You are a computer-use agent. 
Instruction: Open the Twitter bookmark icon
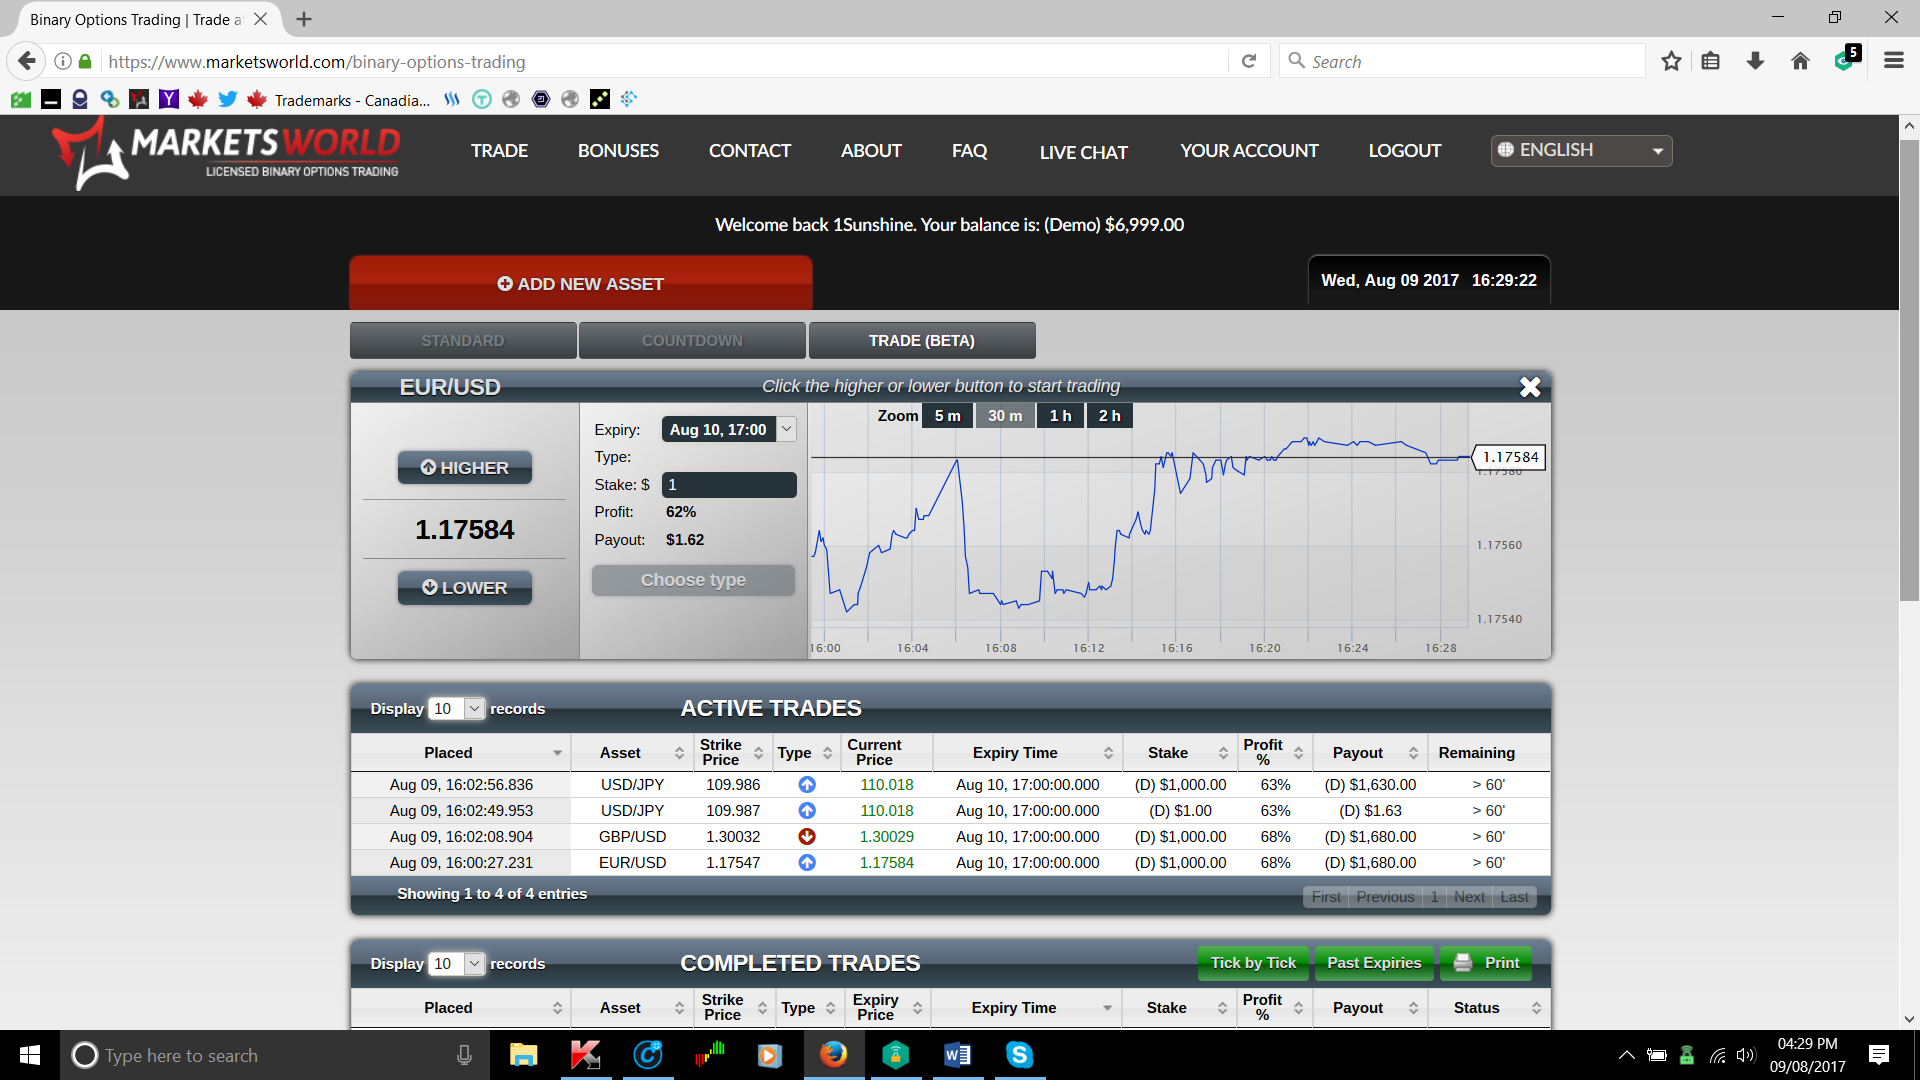(x=227, y=99)
